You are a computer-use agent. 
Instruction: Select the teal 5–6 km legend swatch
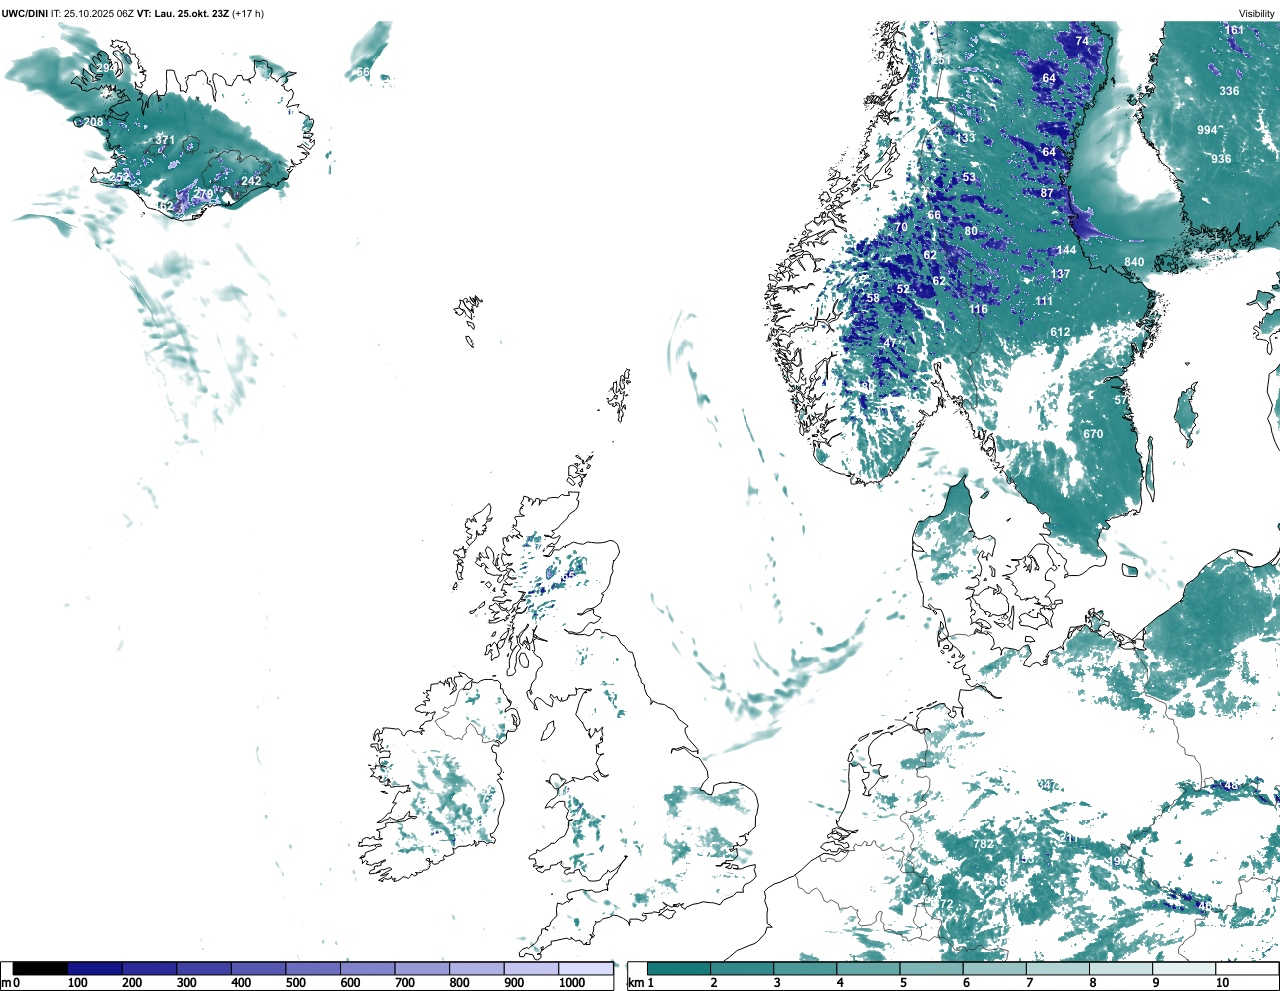click(x=932, y=968)
